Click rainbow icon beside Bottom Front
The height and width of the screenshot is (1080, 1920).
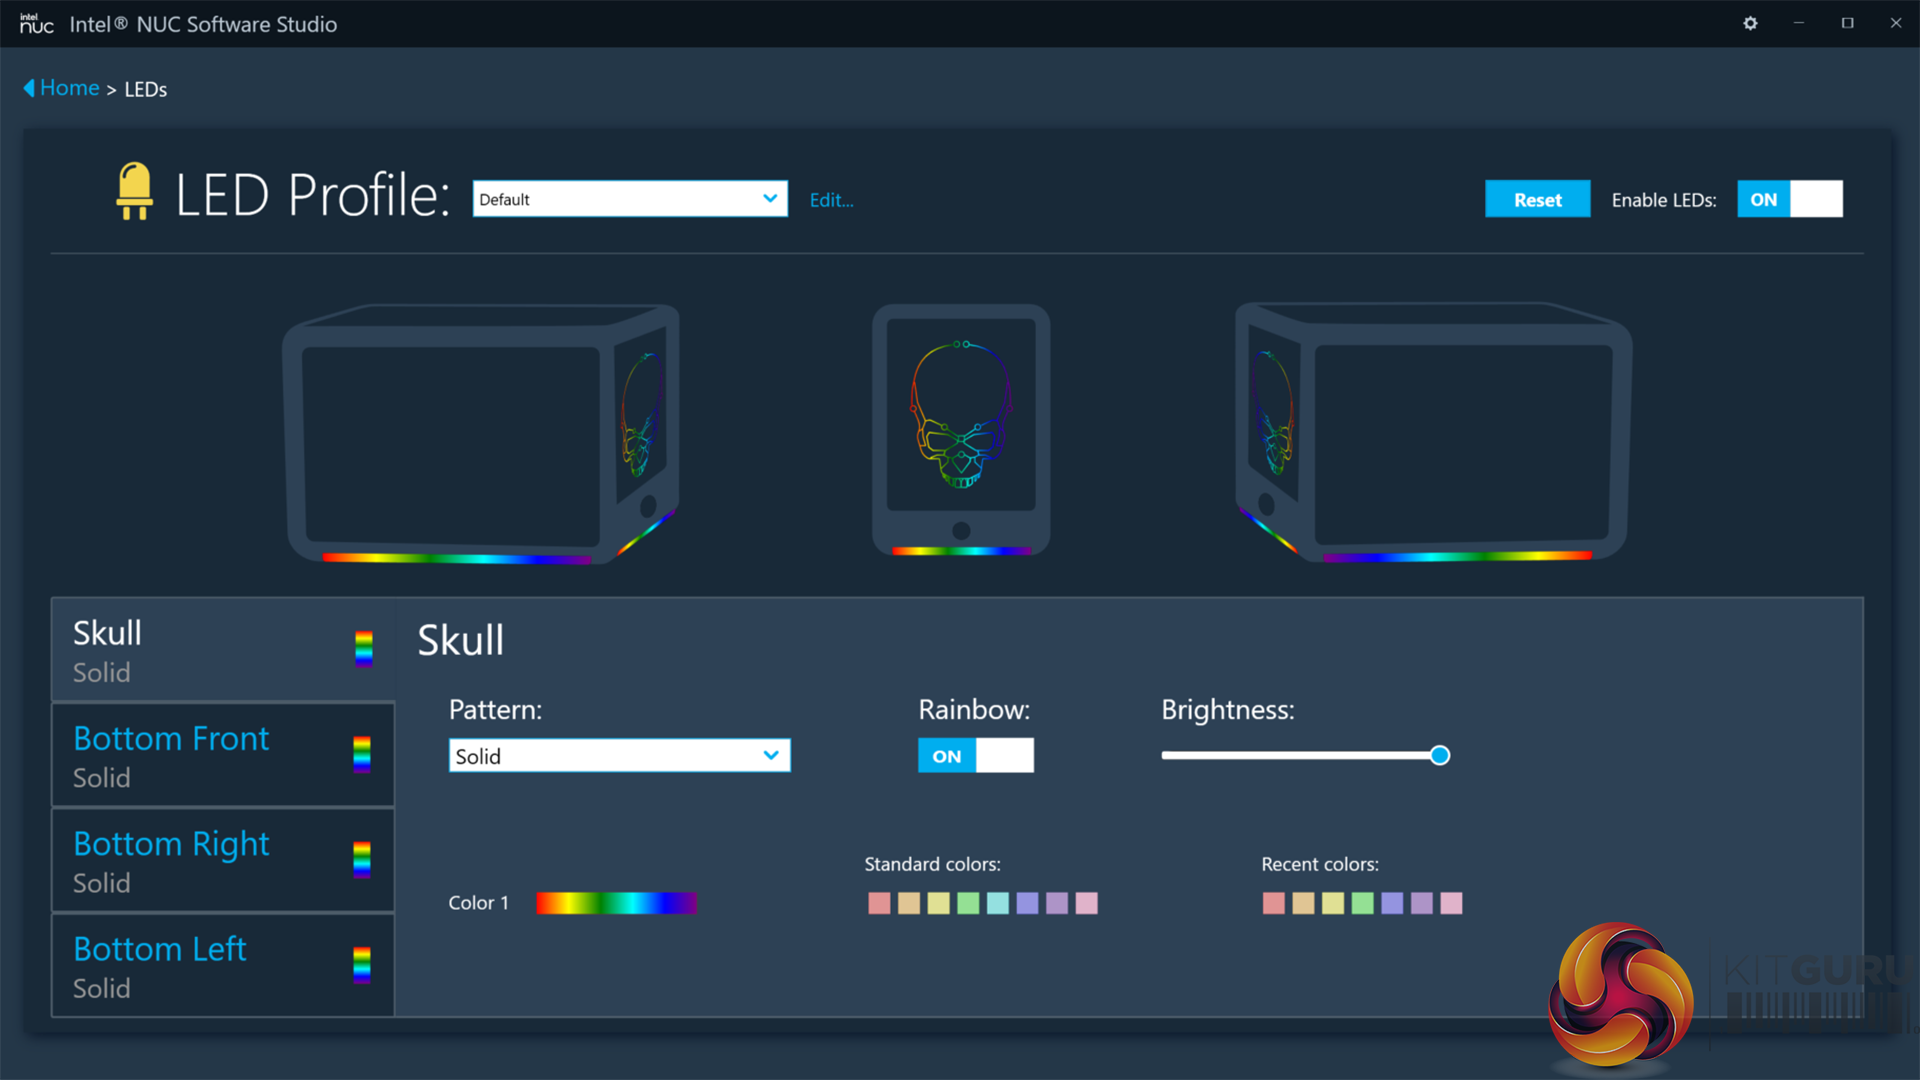[362, 754]
